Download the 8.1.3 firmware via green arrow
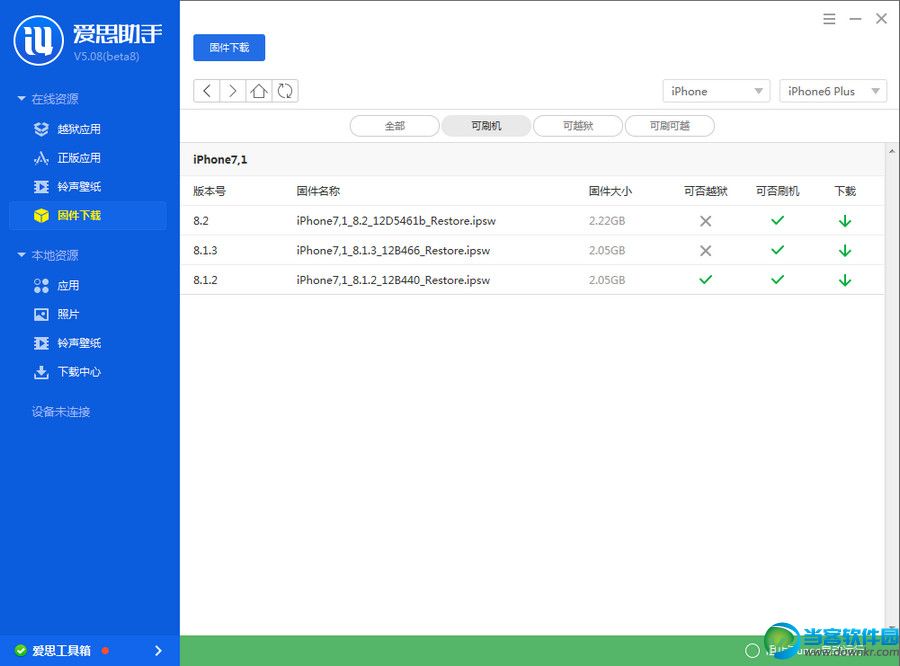 [x=845, y=251]
